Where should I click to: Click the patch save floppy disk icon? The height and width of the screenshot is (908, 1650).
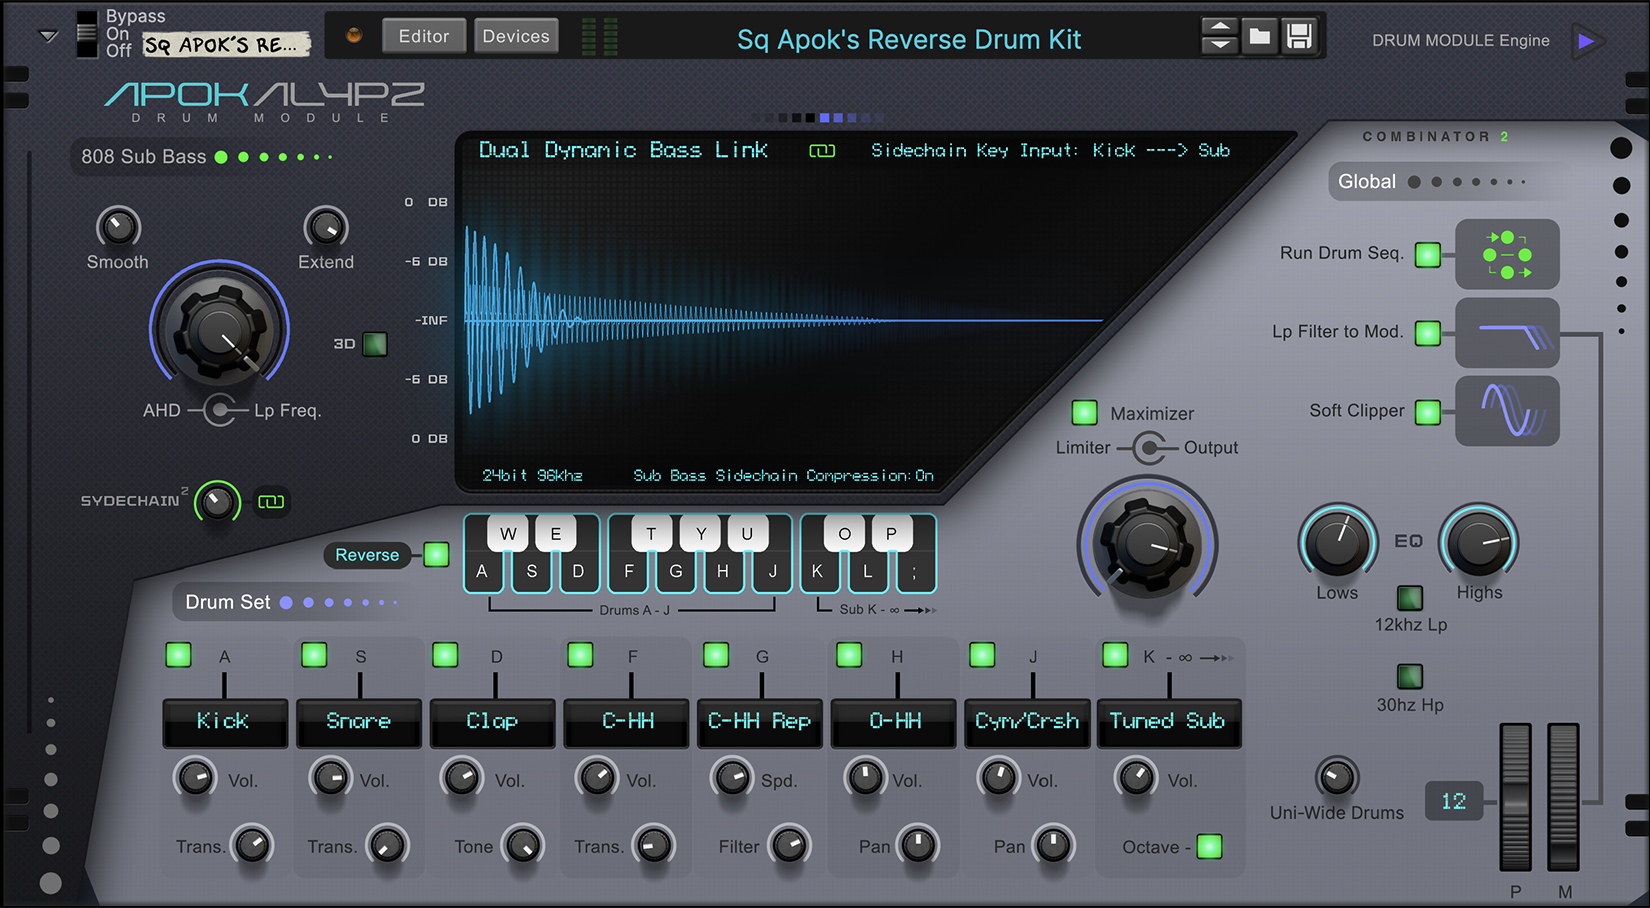click(1299, 35)
